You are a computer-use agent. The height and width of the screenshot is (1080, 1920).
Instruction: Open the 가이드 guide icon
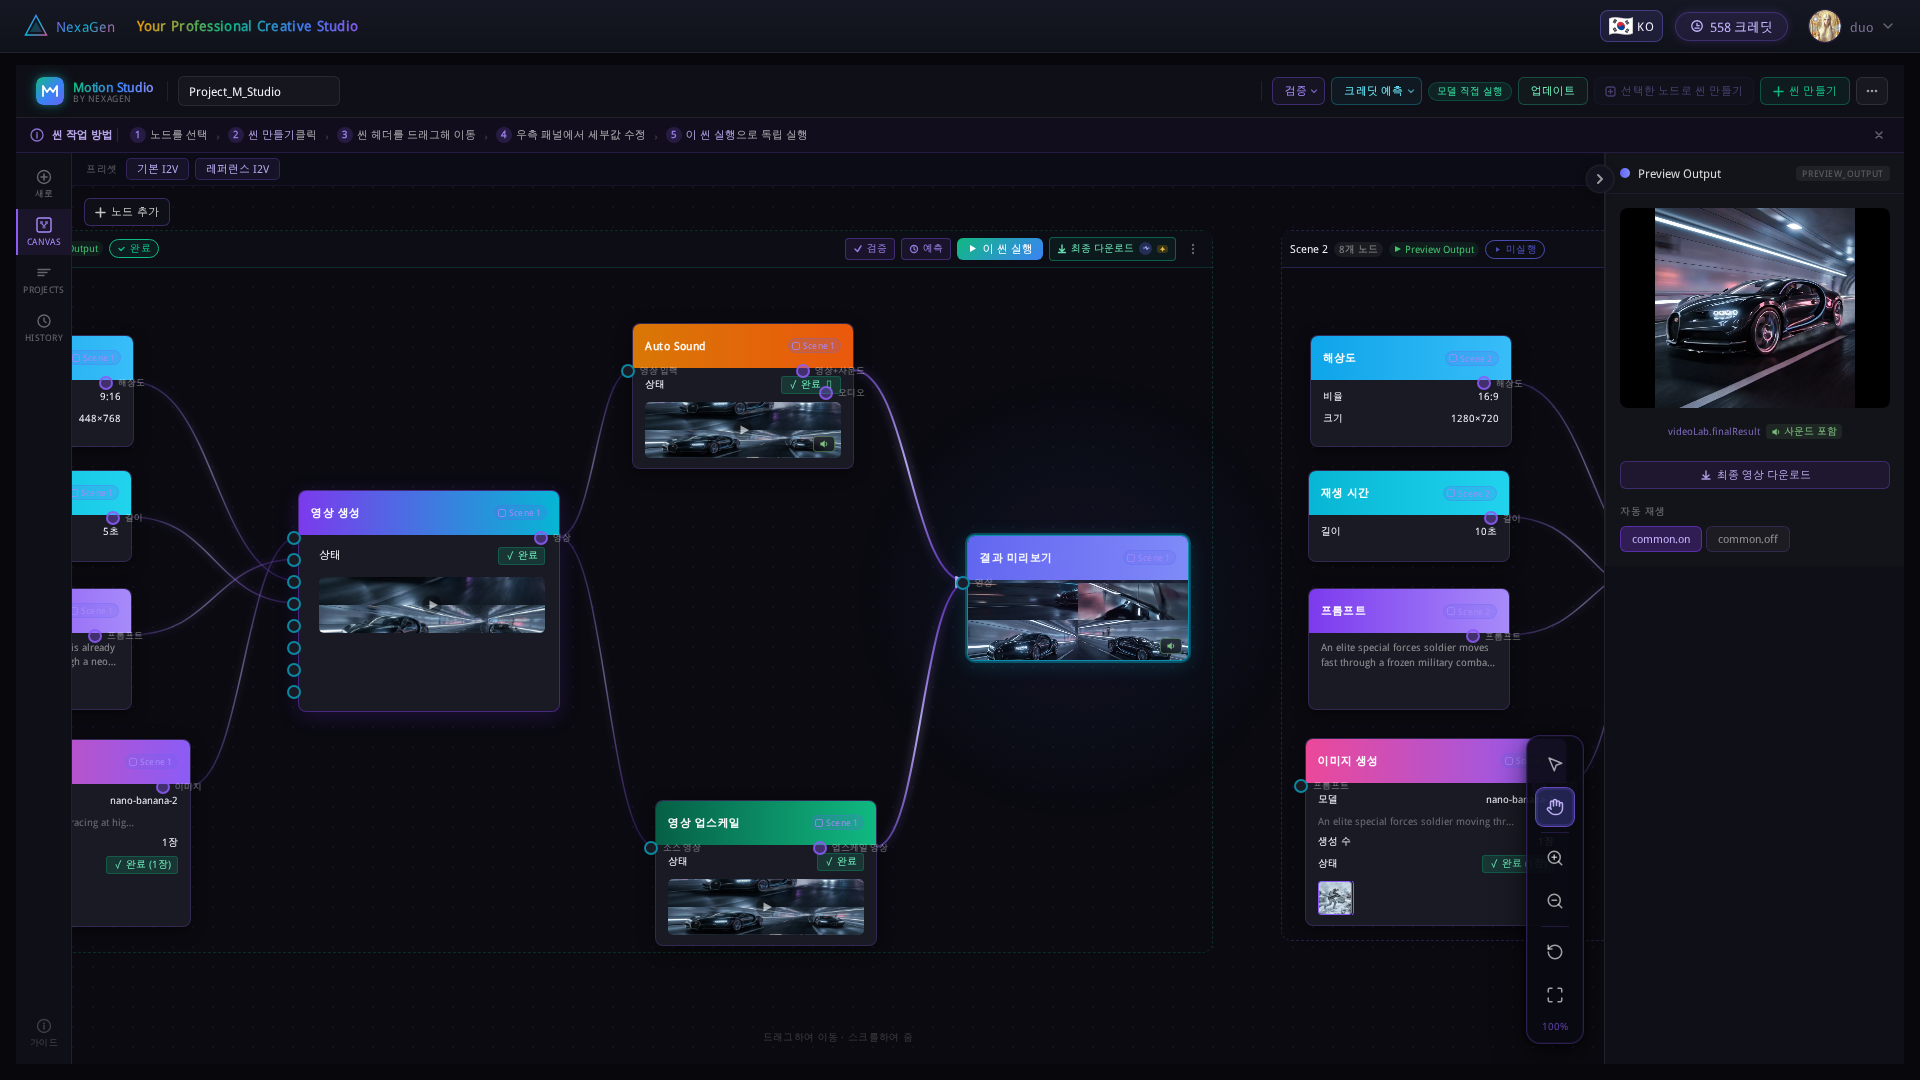(x=44, y=1033)
